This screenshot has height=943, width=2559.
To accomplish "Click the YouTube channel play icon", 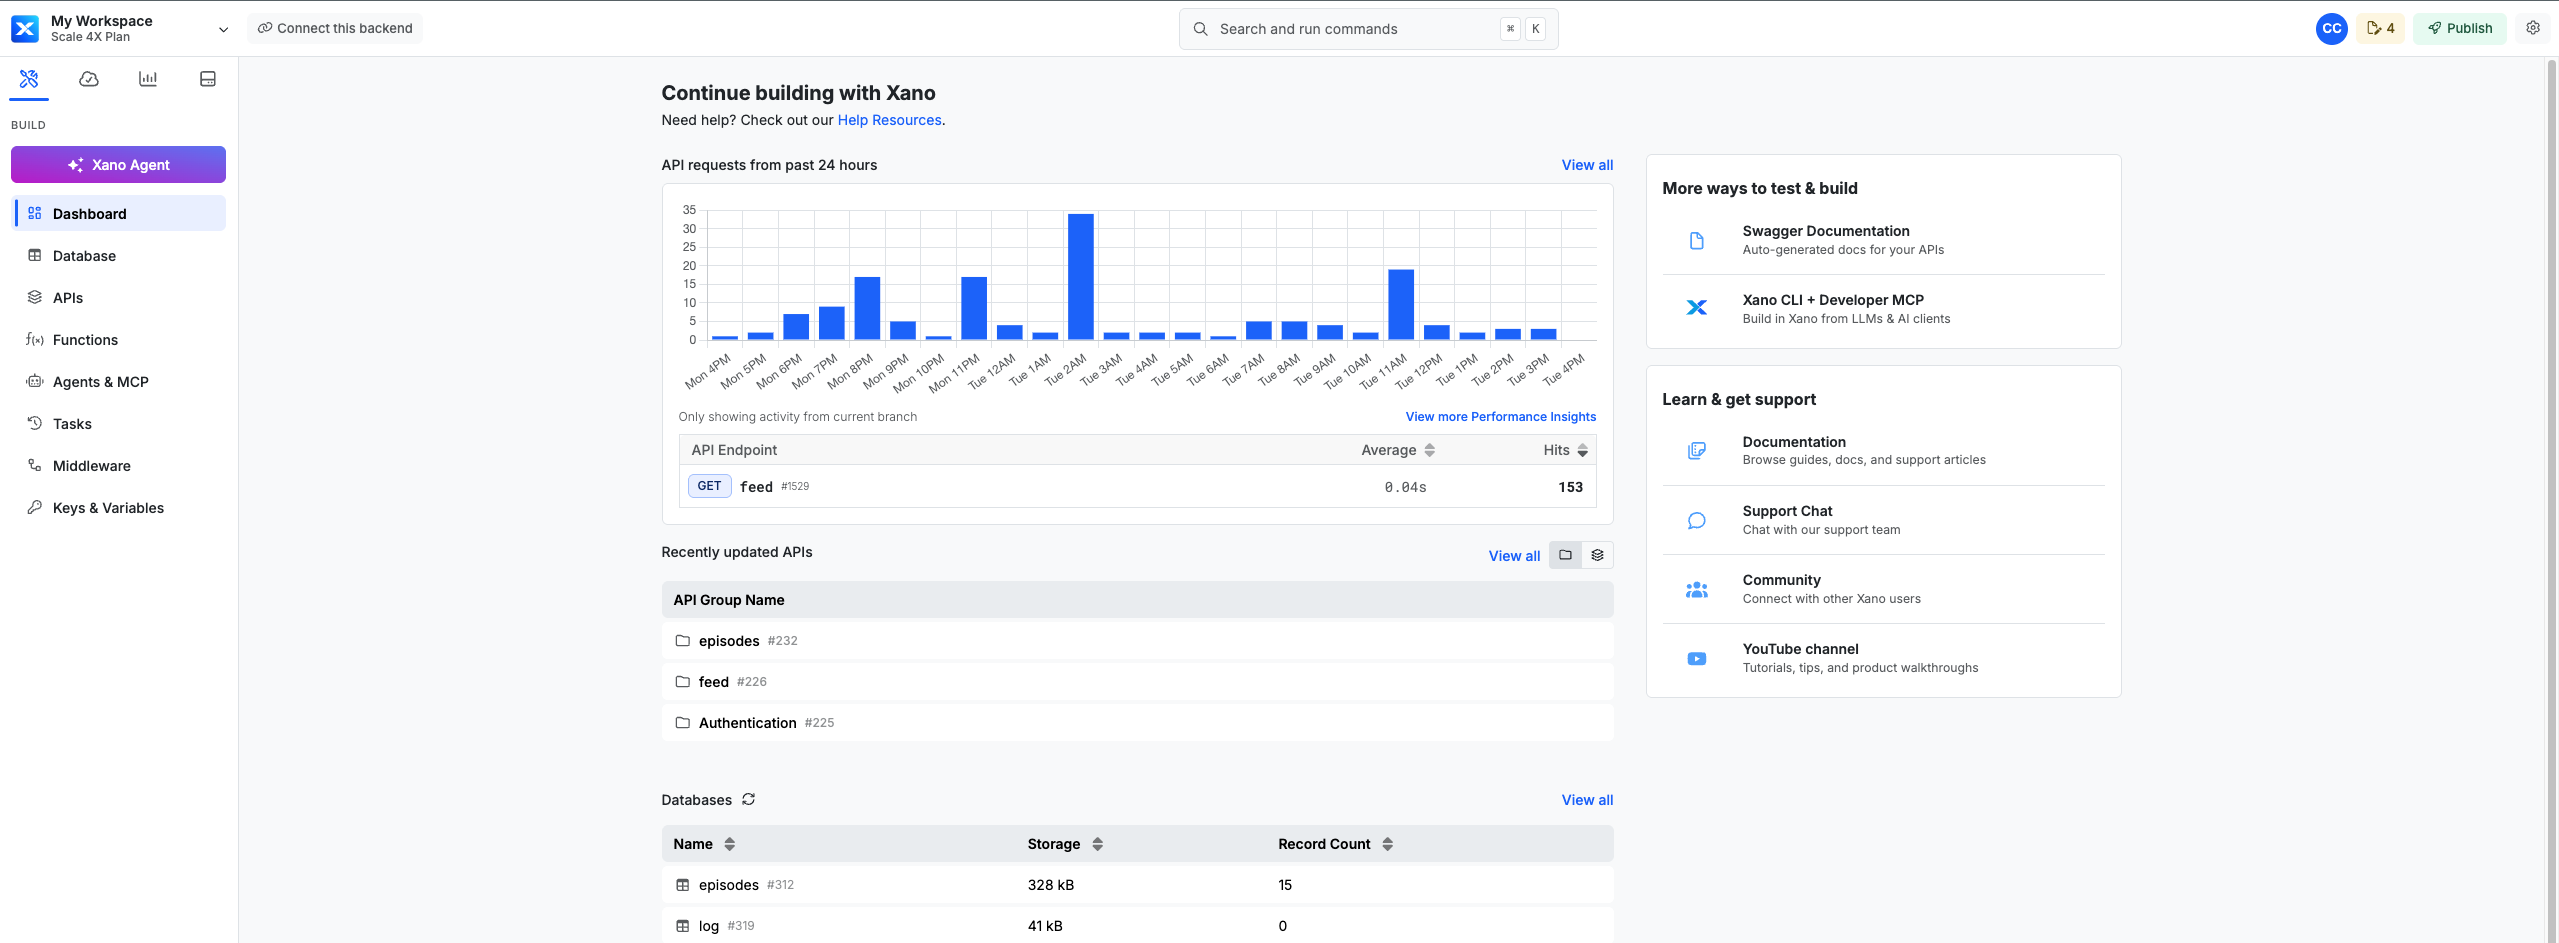I will tap(1697, 659).
